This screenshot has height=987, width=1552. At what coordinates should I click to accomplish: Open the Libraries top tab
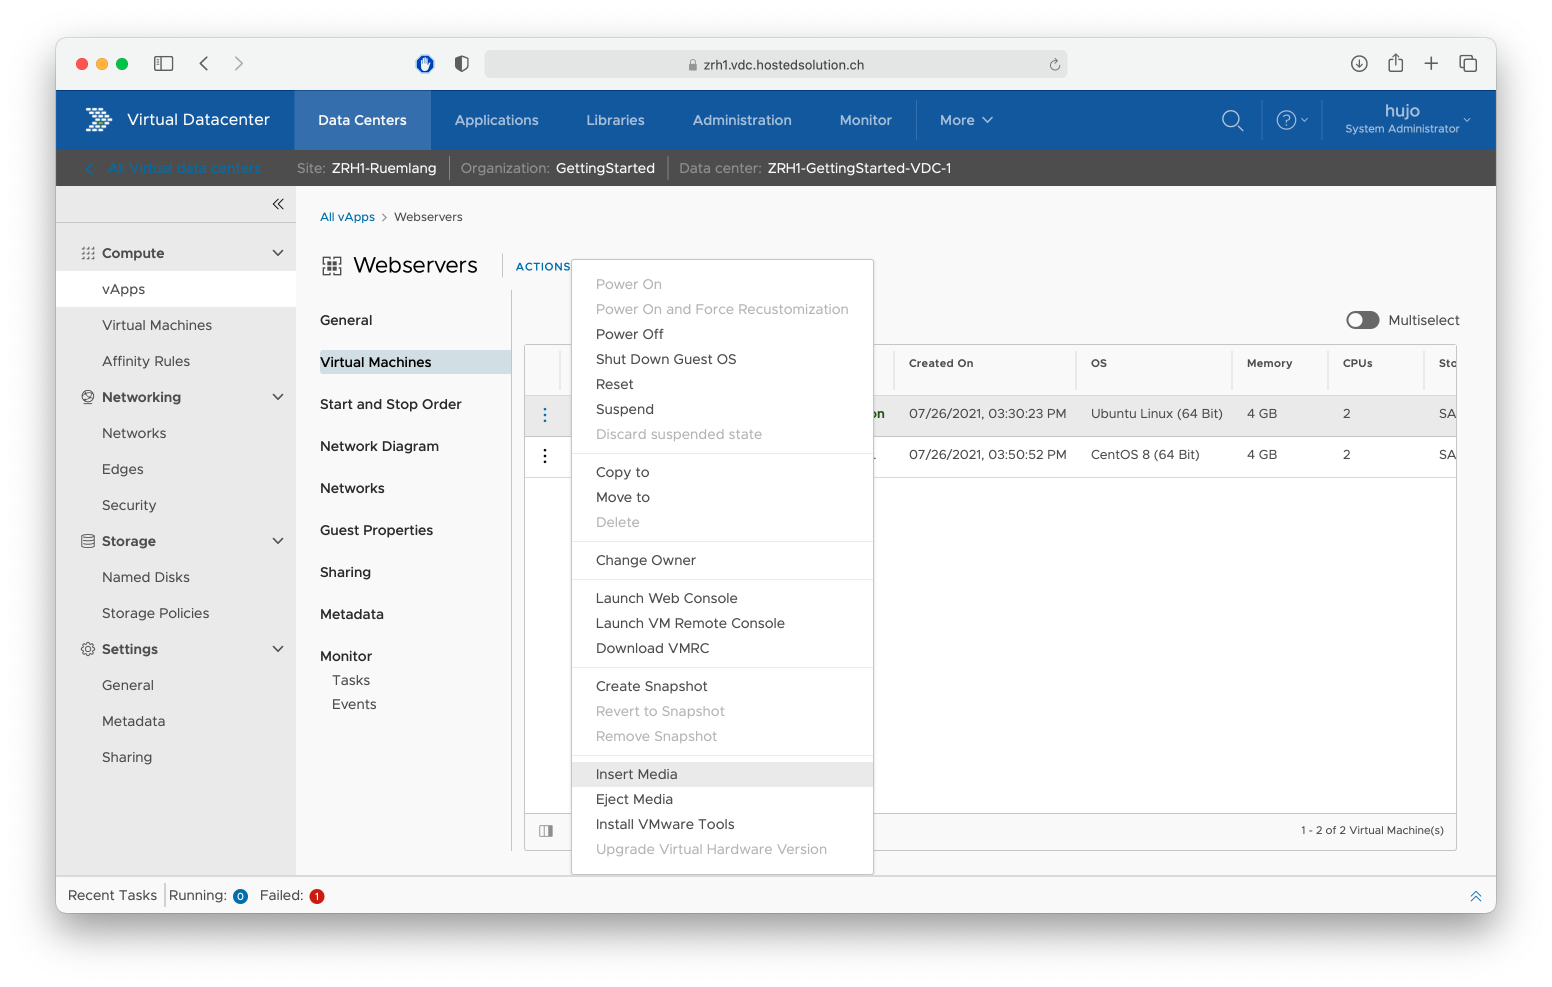click(x=615, y=120)
